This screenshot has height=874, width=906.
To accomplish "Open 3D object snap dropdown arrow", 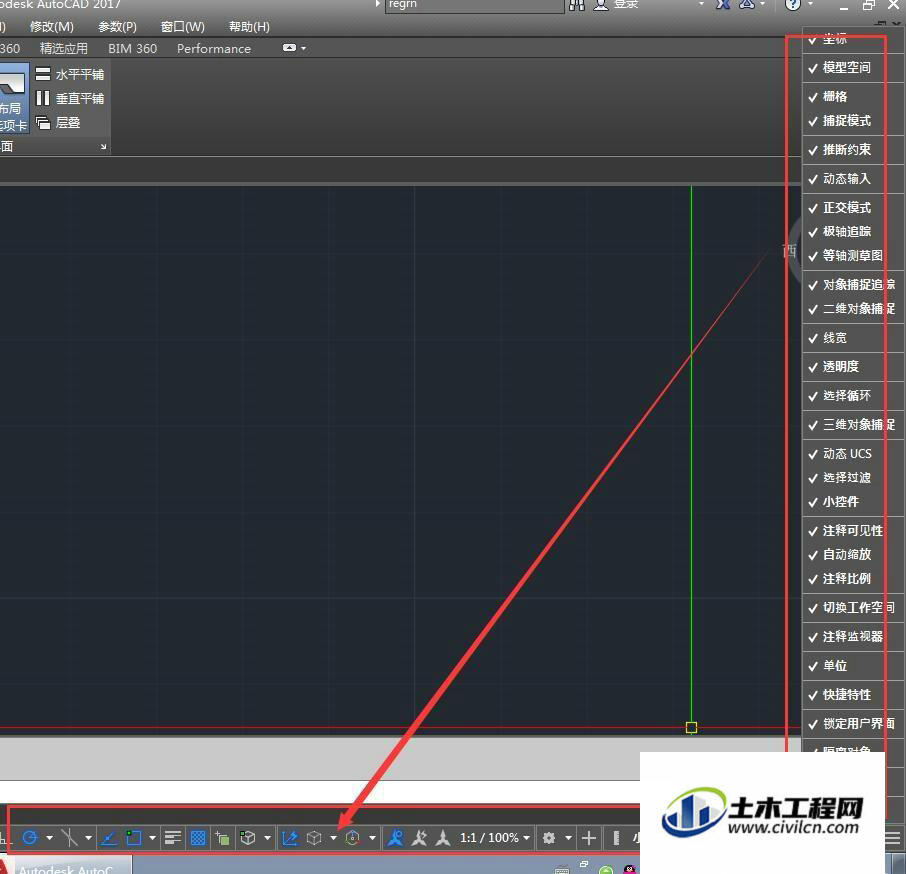I will click(268, 838).
